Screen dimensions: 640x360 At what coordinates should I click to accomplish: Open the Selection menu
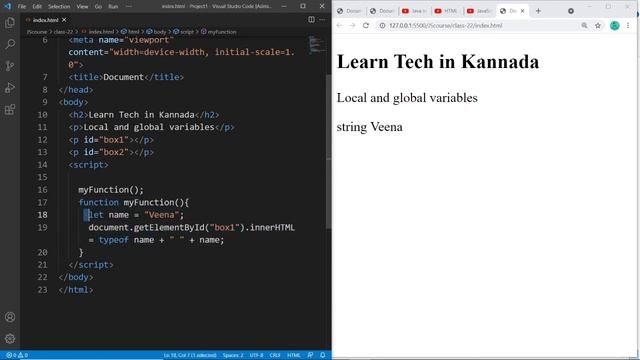click(x=59, y=7)
